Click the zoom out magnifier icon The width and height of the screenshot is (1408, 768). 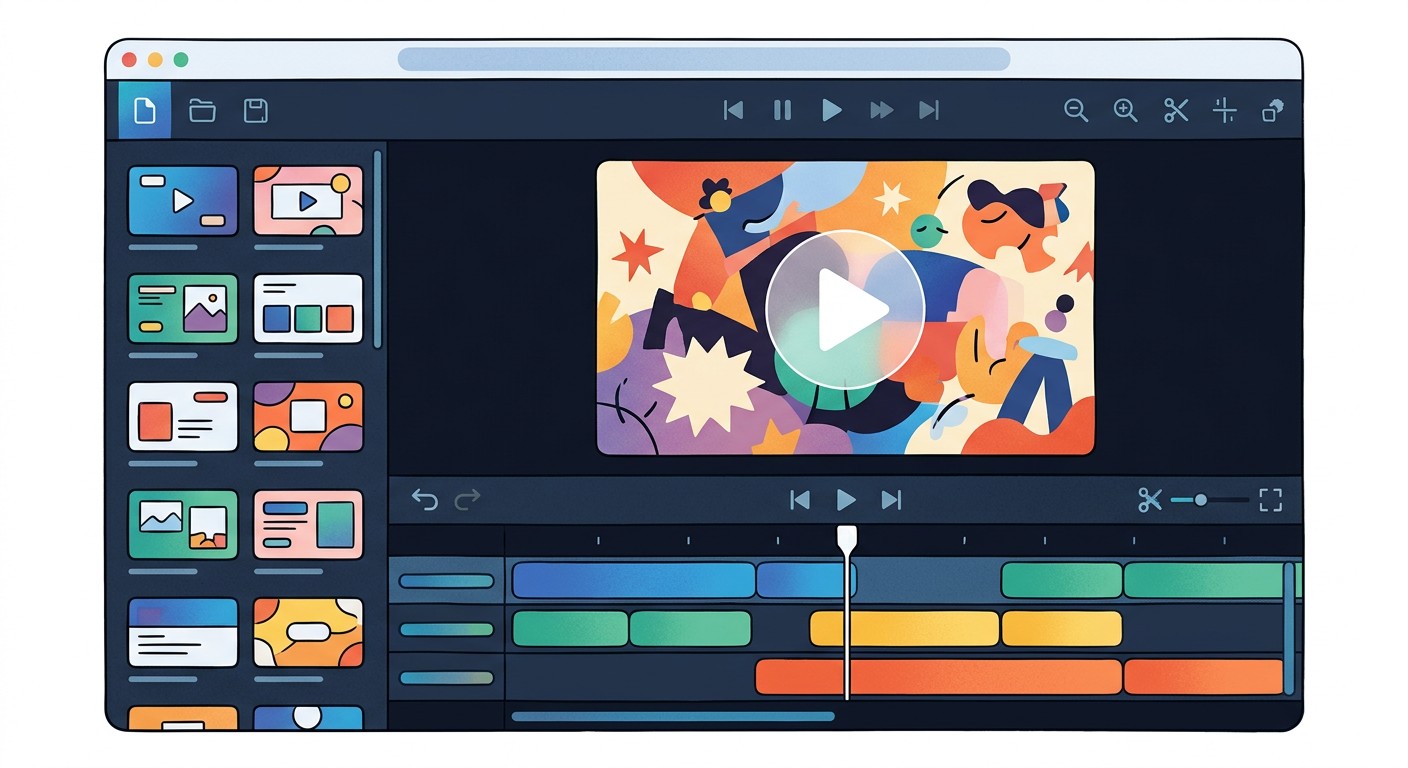coord(1076,111)
